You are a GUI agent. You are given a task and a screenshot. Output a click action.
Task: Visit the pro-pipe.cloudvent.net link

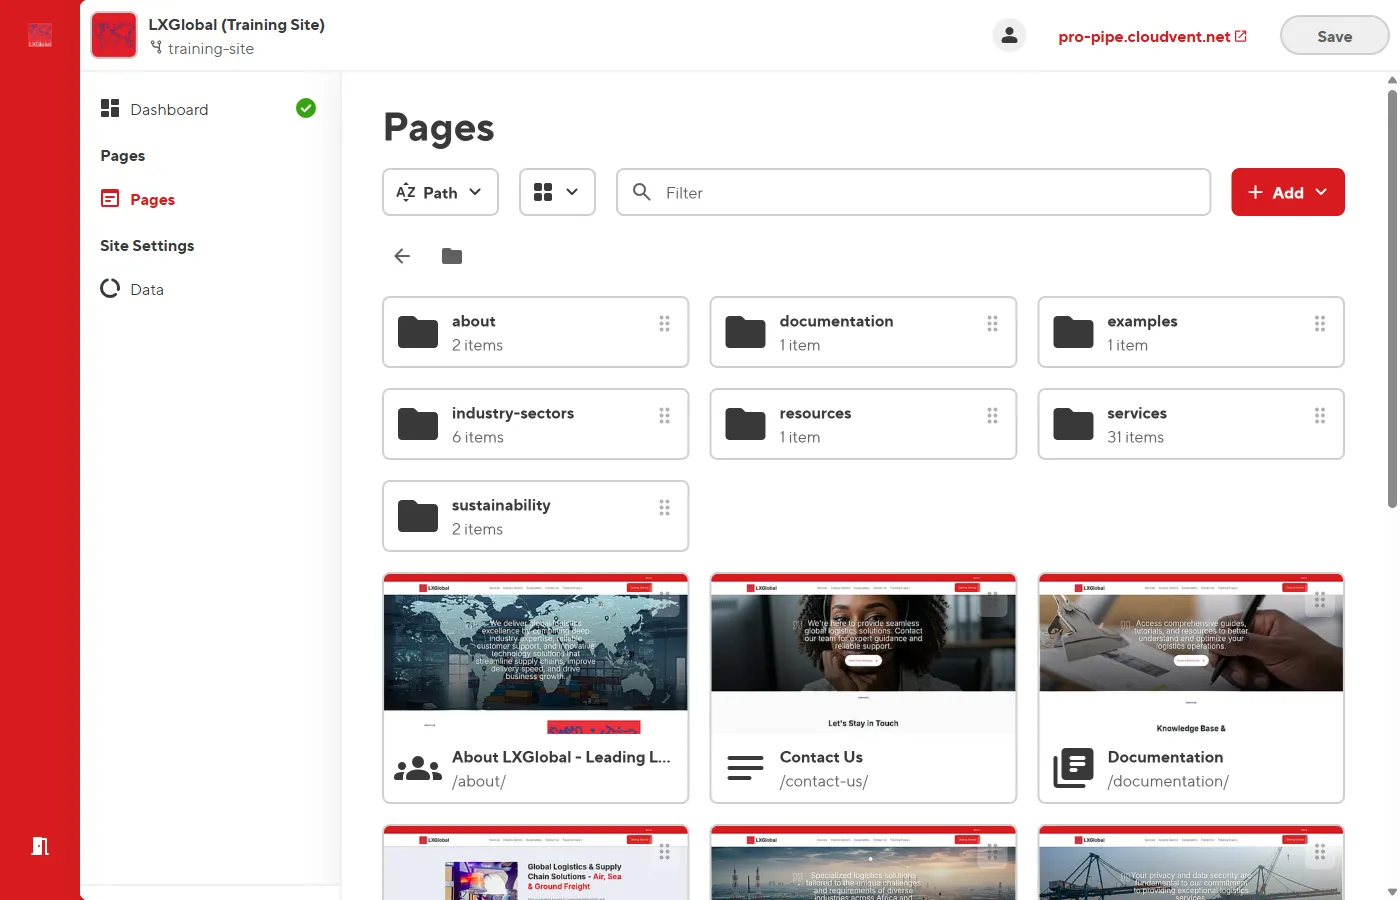tap(1144, 36)
